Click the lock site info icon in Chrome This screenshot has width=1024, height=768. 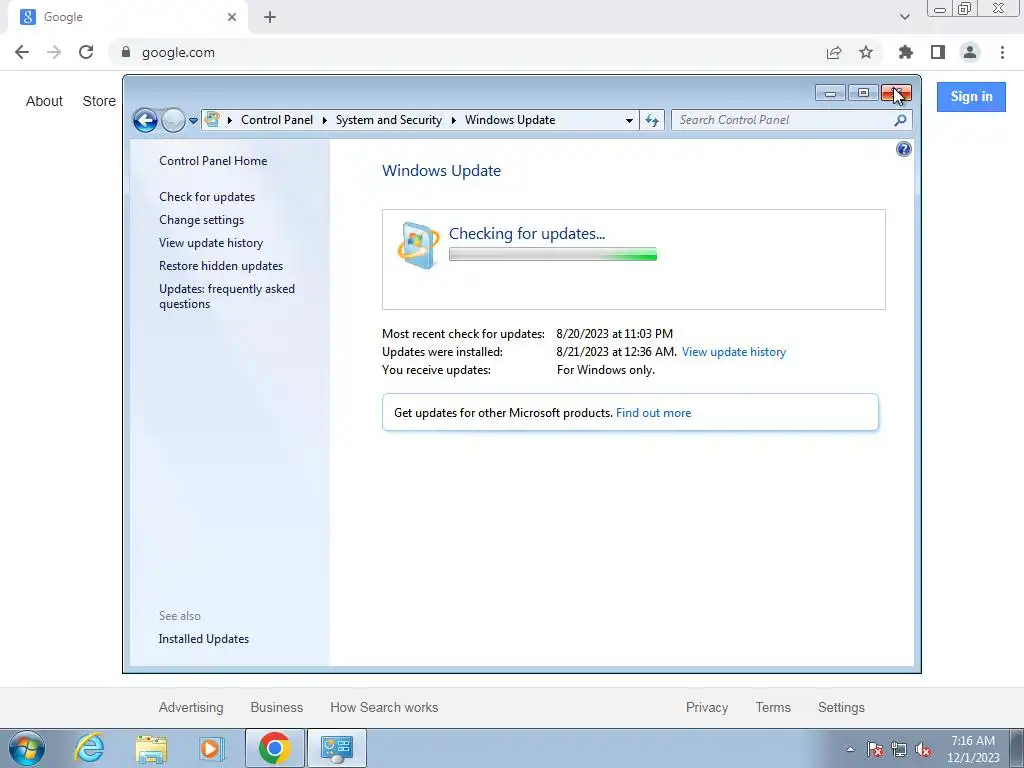[x=126, y=52]
